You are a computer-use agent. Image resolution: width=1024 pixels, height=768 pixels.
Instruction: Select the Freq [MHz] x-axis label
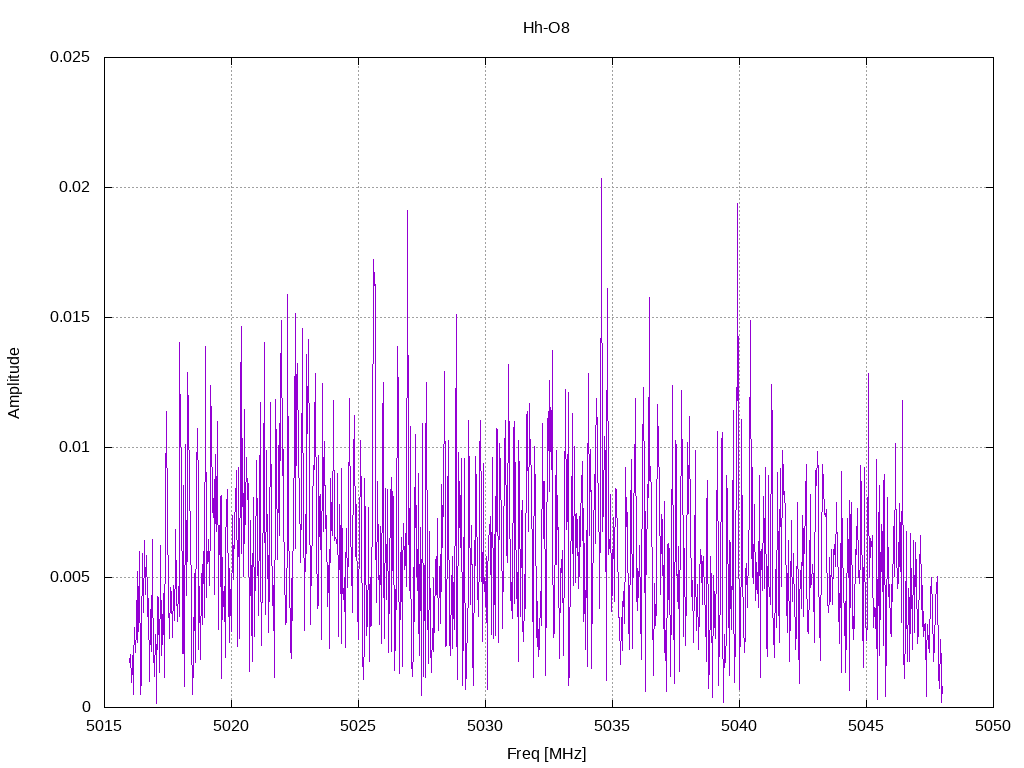click(x=547, y=754)
